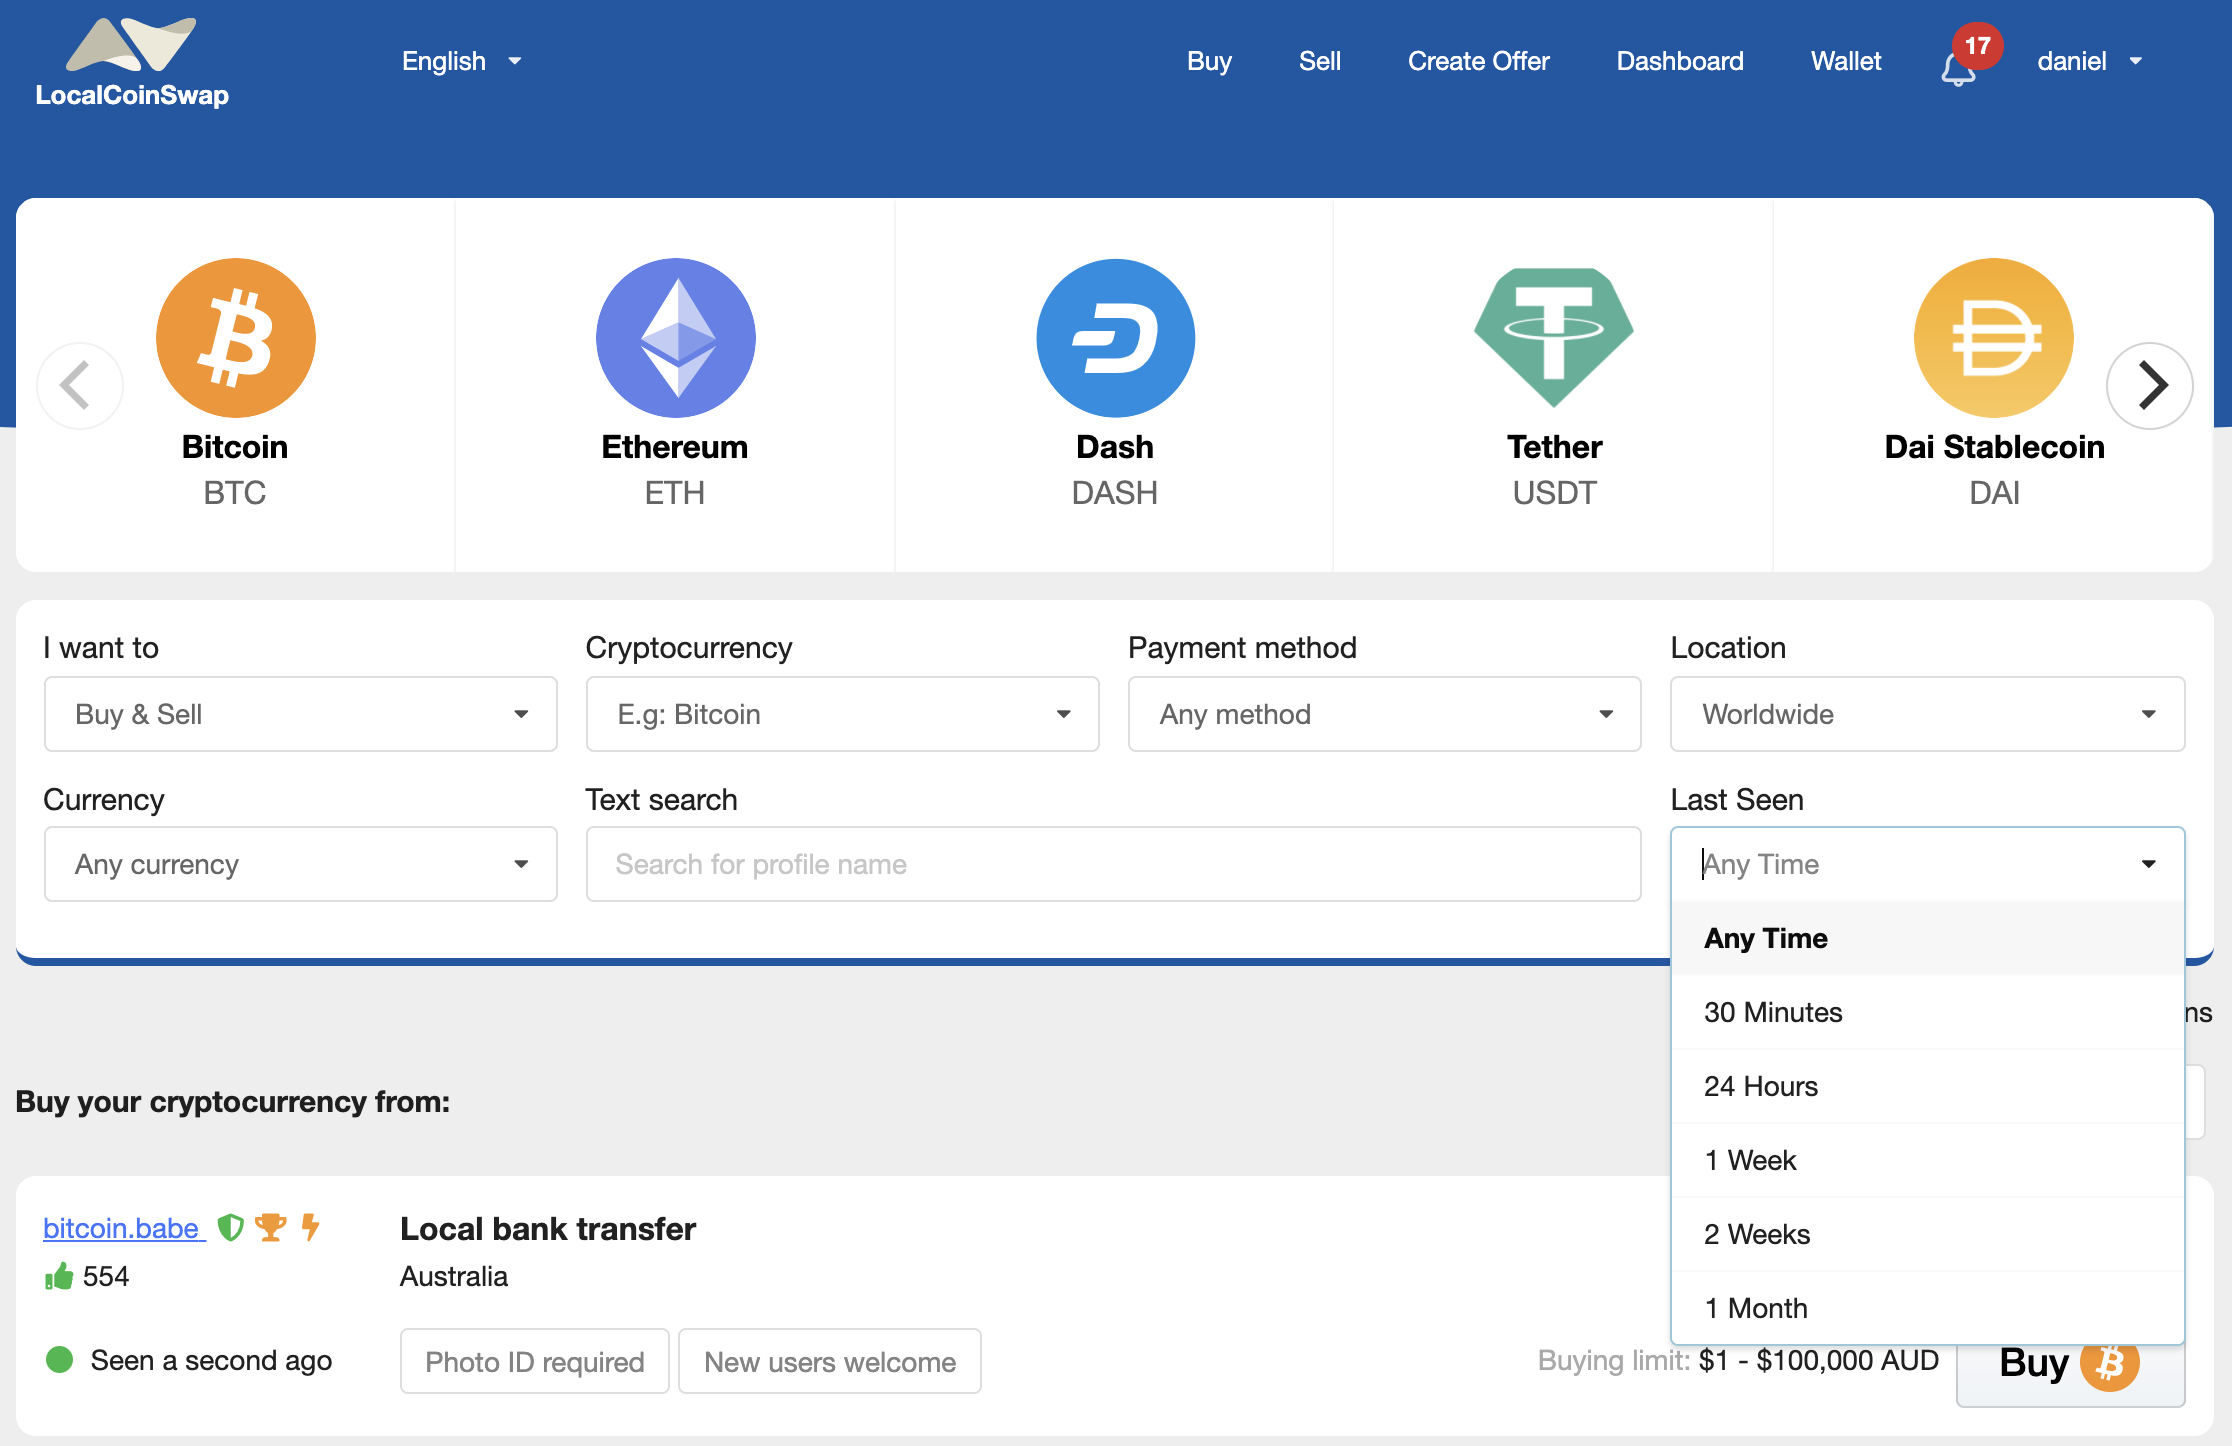Select the Bitcoin coin icon

tap(235, 338)
